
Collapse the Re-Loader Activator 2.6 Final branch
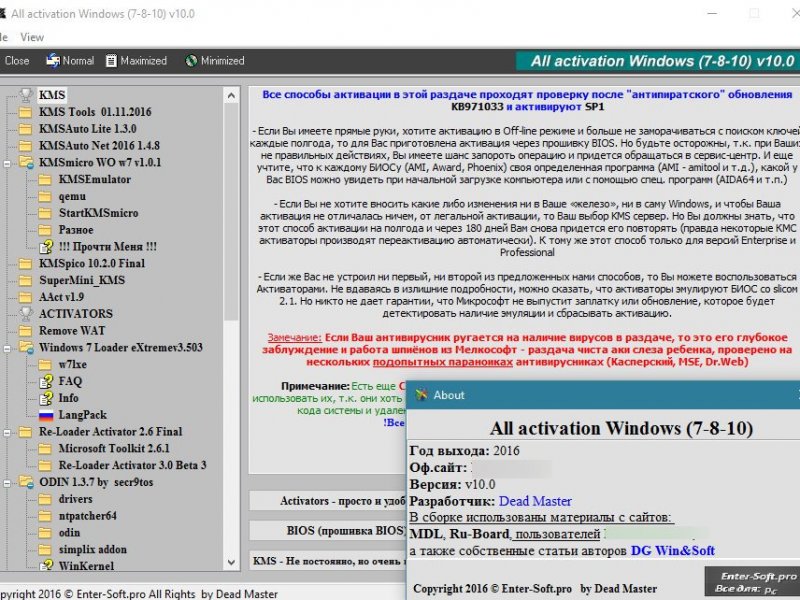pyautogui.click(x=7, y=433)
